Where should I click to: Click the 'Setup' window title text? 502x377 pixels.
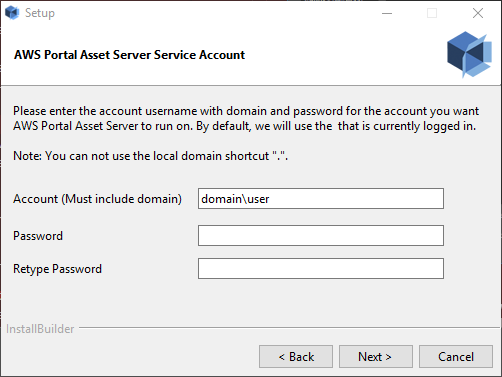tap(40, 13)
